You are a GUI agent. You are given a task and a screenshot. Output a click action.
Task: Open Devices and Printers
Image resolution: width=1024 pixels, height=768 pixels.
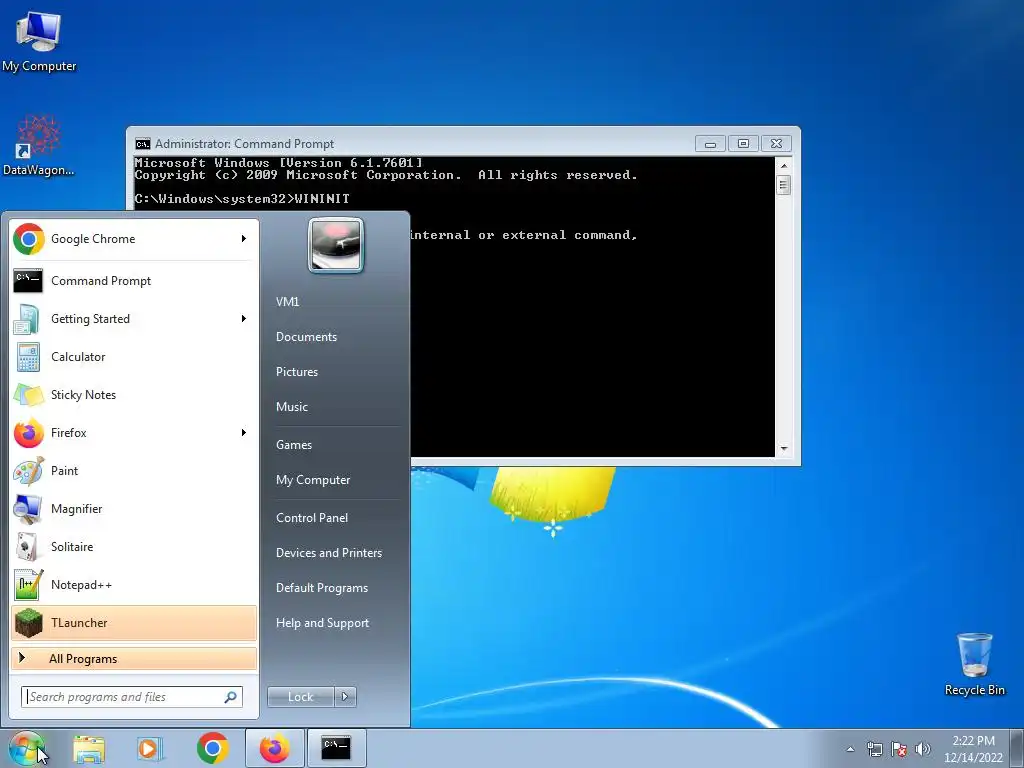(x=329, y=552)
